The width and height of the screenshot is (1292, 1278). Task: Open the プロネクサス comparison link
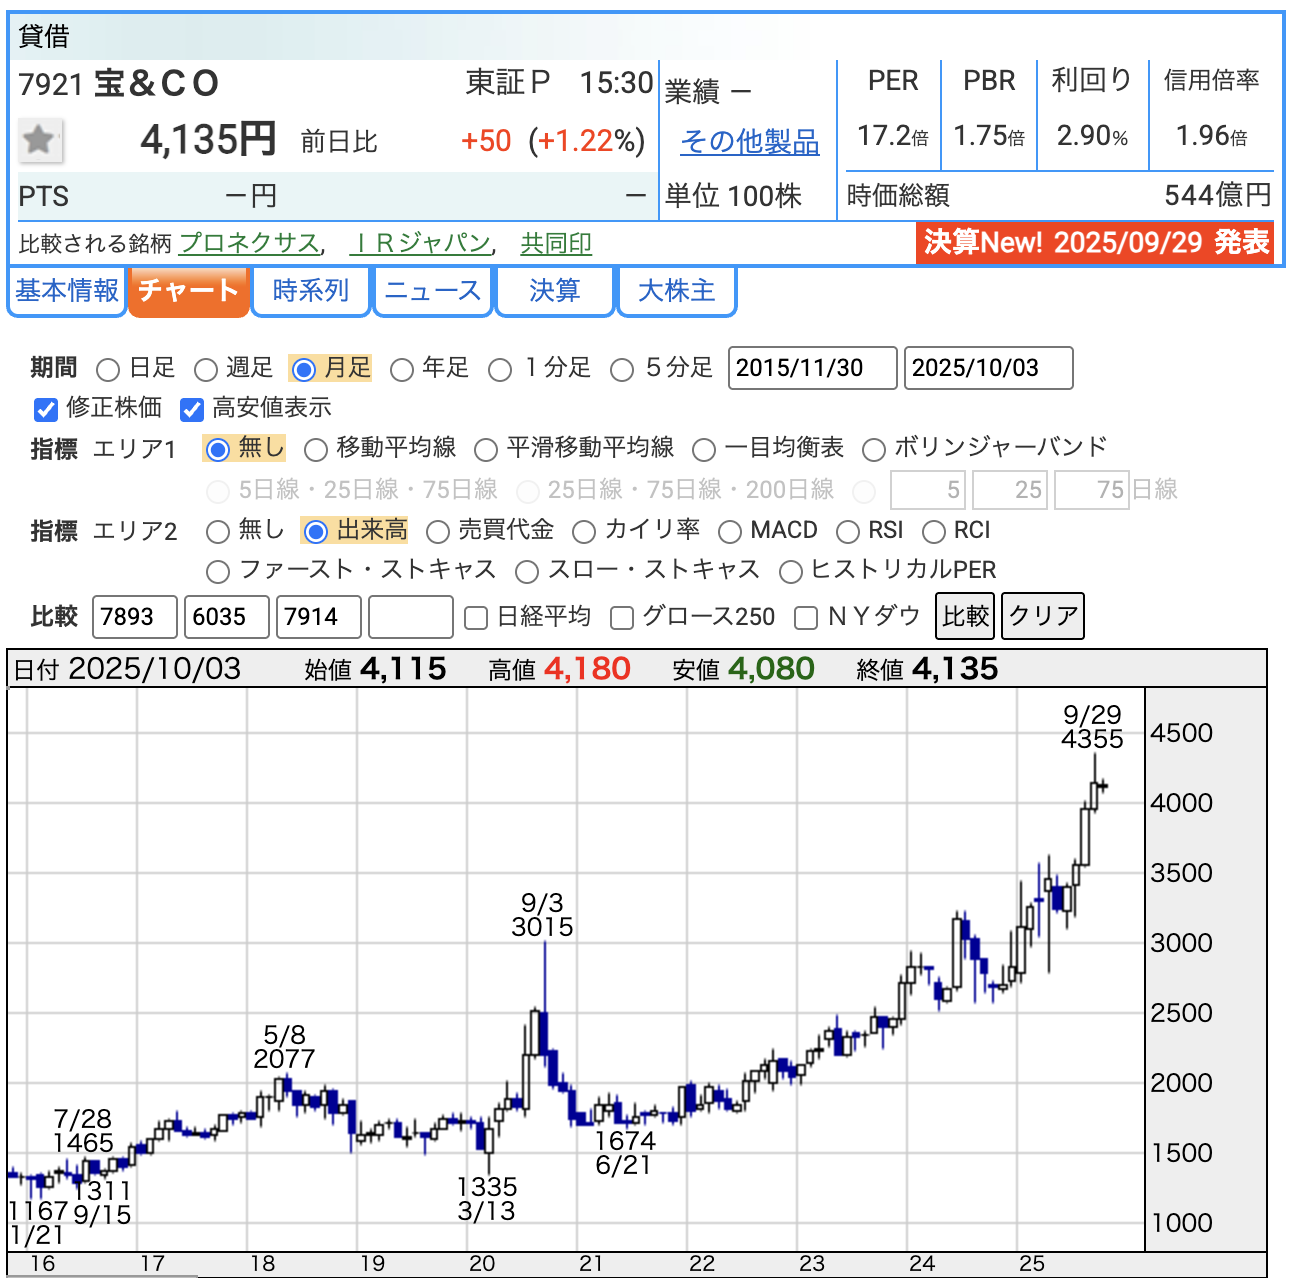coord(248,243)
